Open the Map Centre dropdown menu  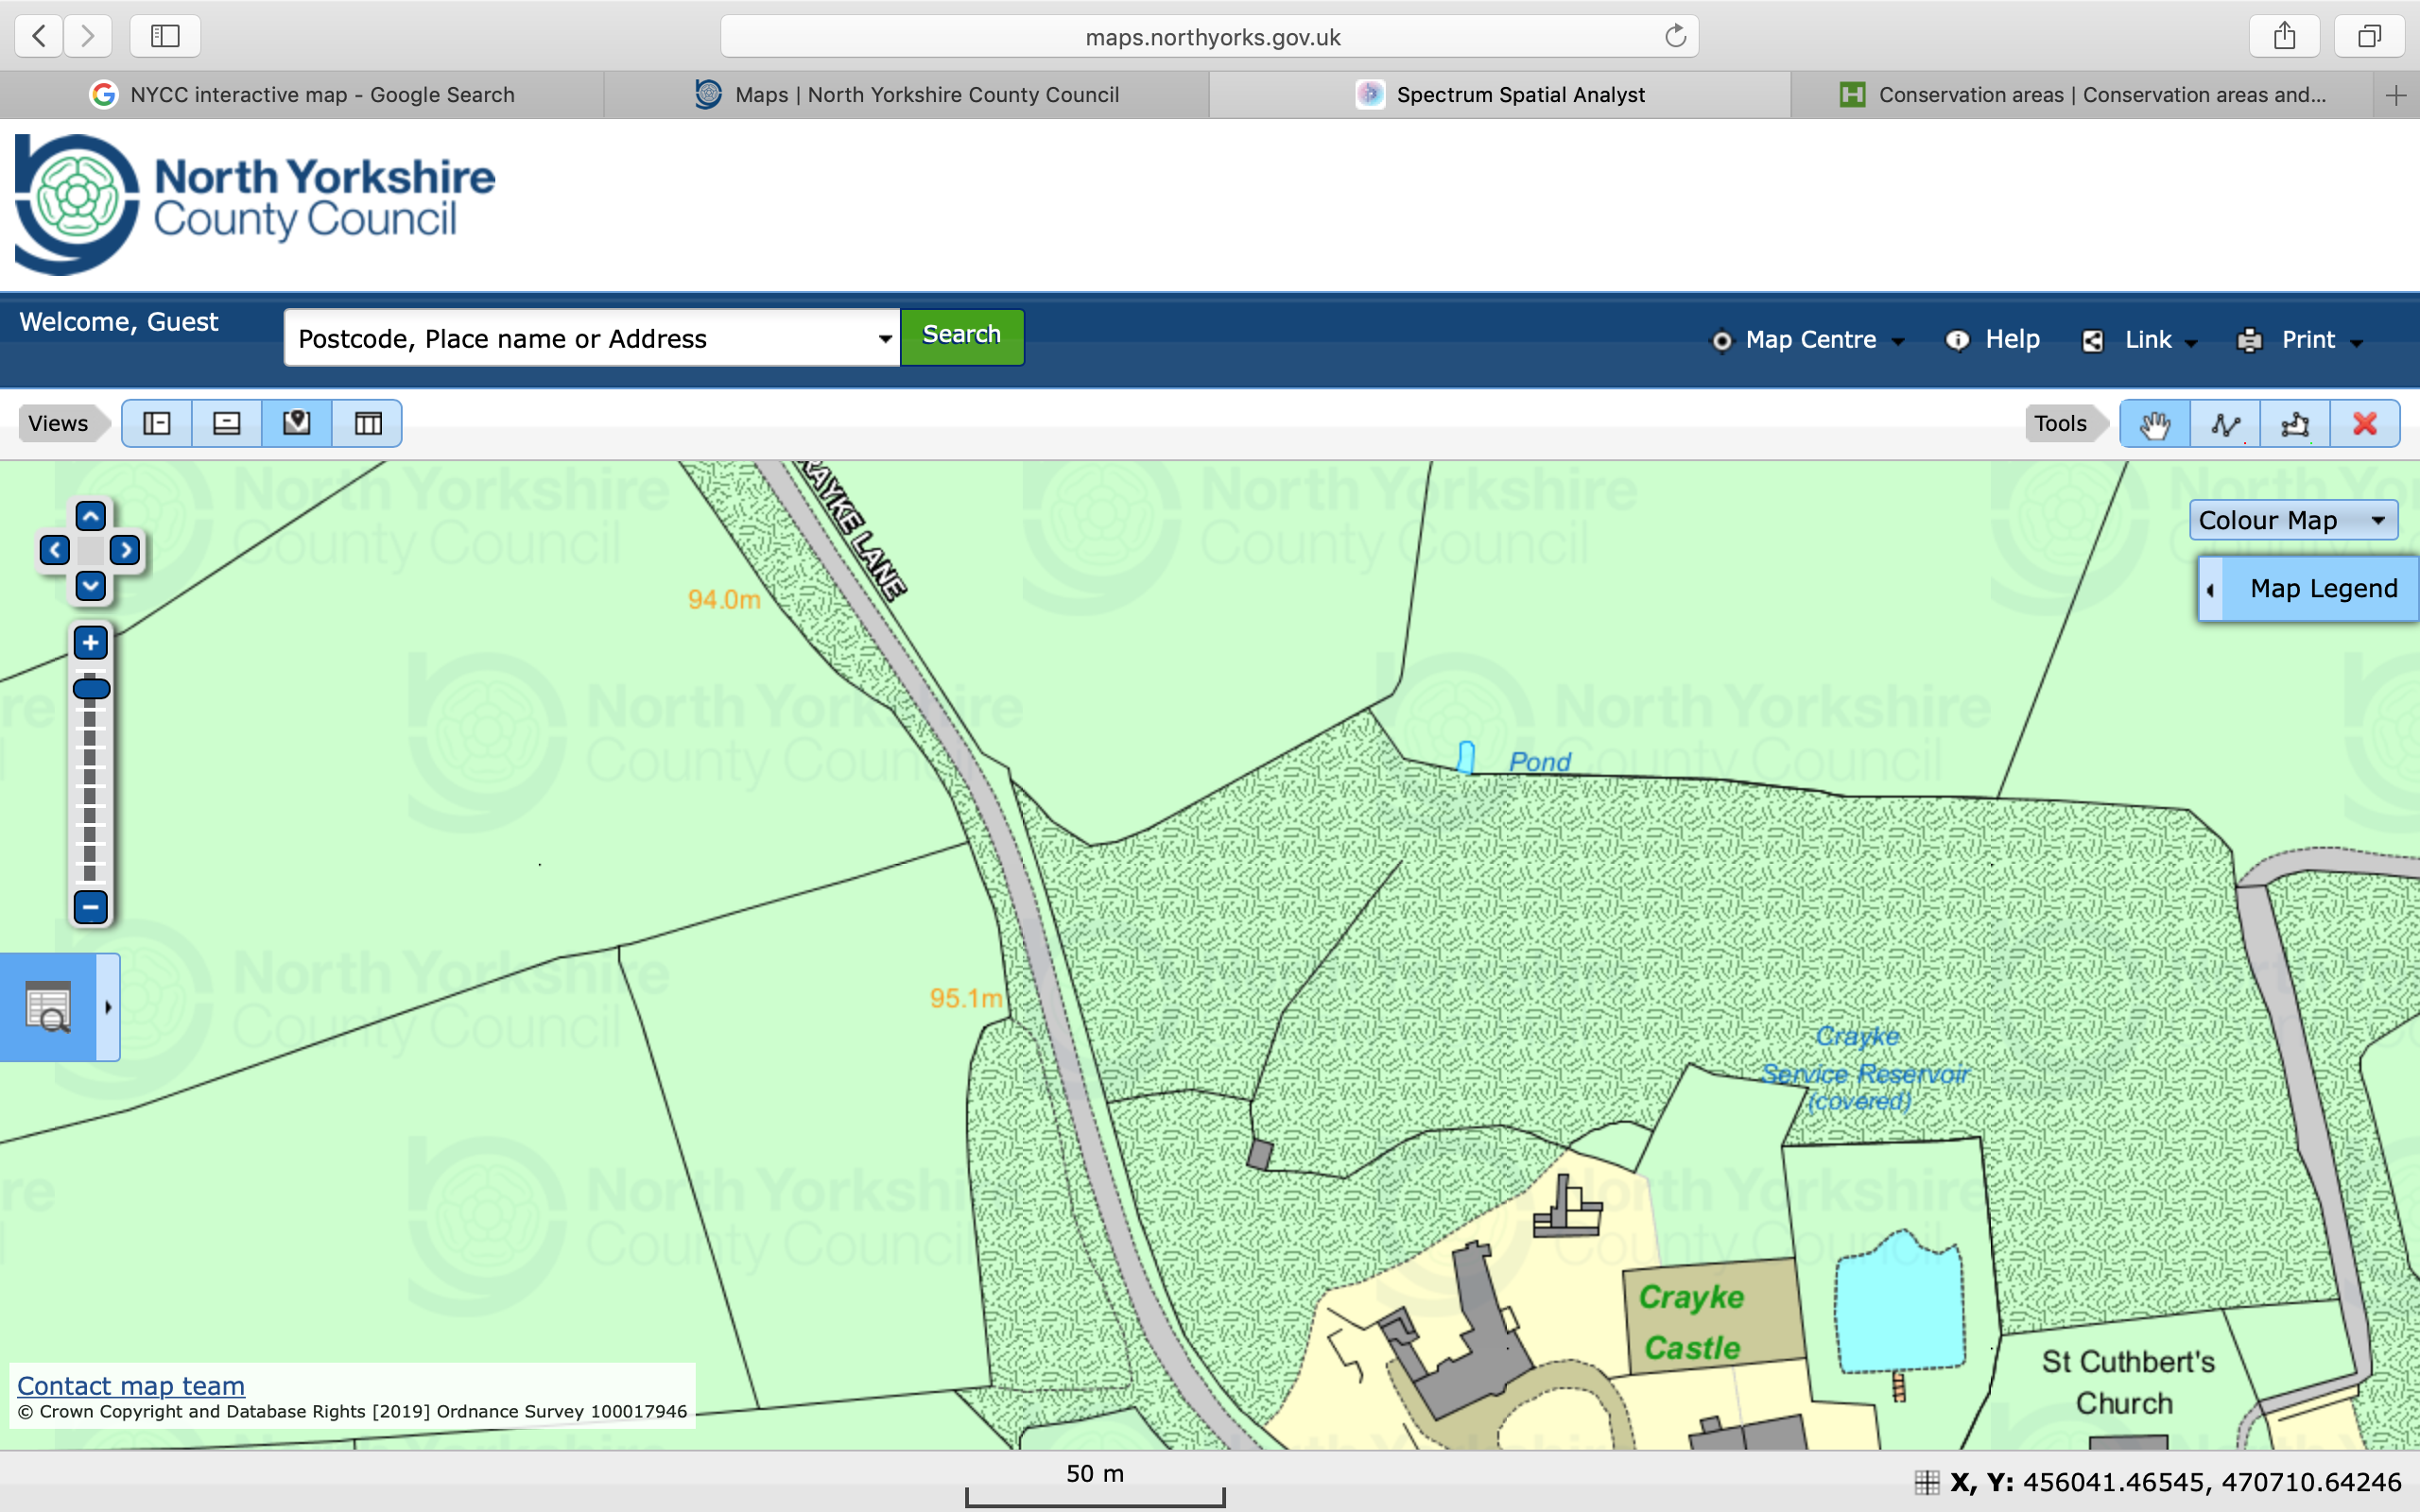click(x=1809, y=340)
